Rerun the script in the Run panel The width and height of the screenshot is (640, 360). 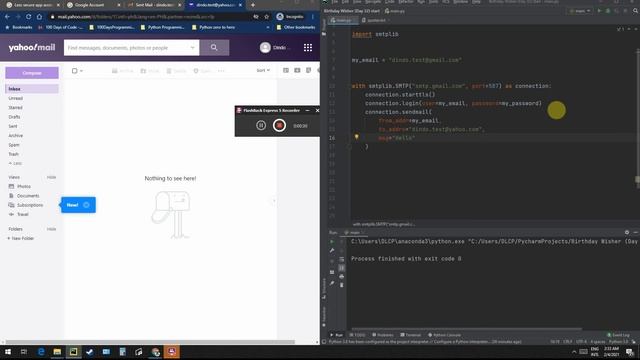point(332,242)
